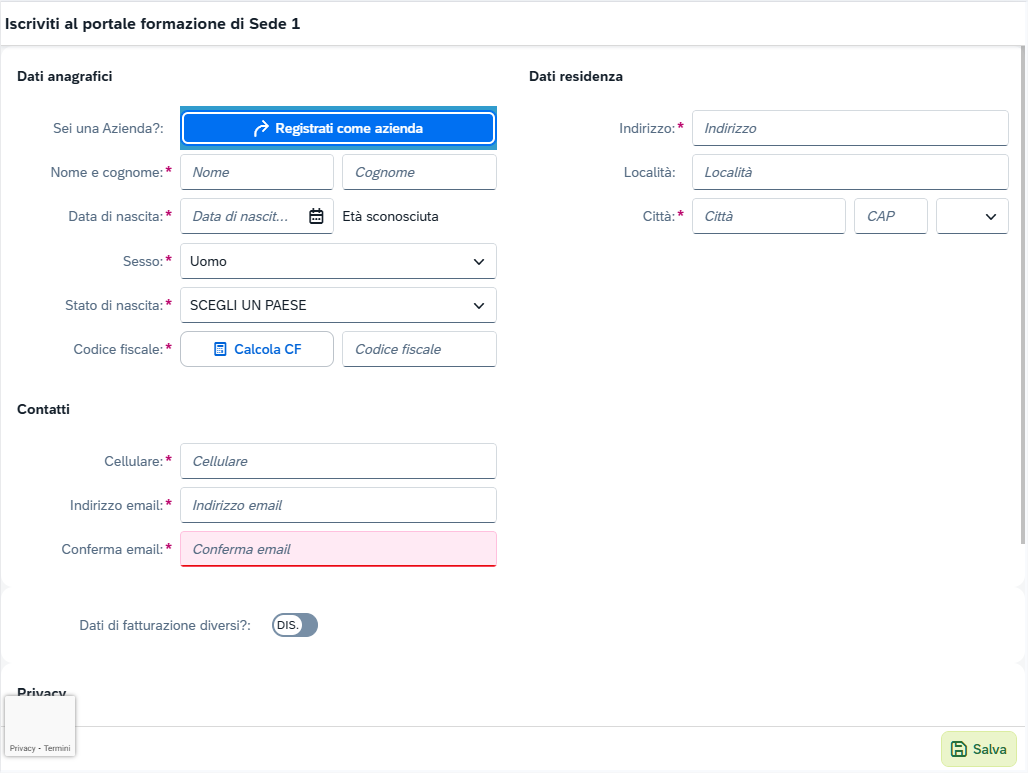
Task: Focus the Cellulare input field
Action: click(338, 461)
